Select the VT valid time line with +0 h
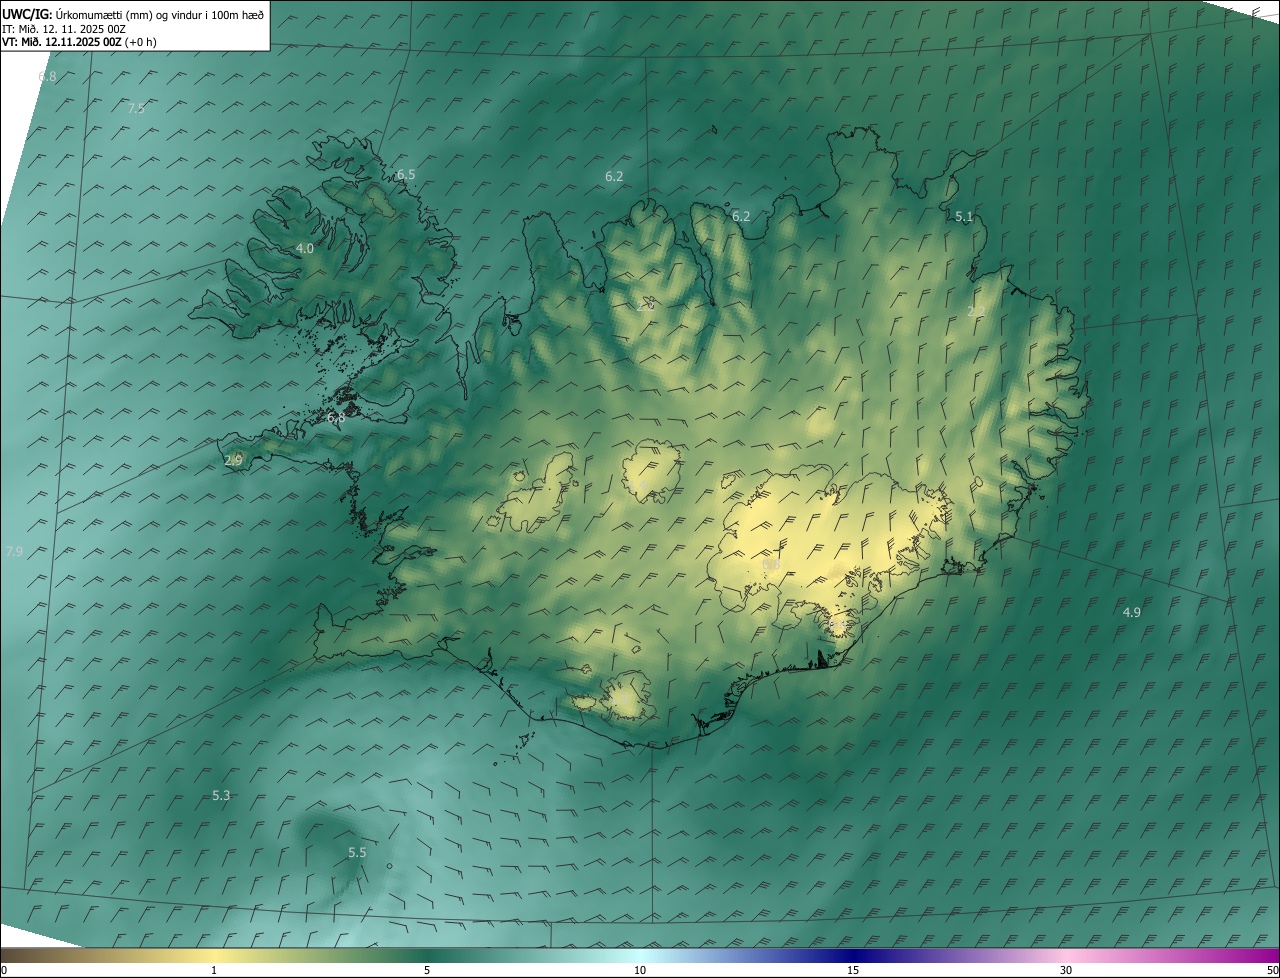Screen dimensions: 1280x978 click(x=79, y=42)
